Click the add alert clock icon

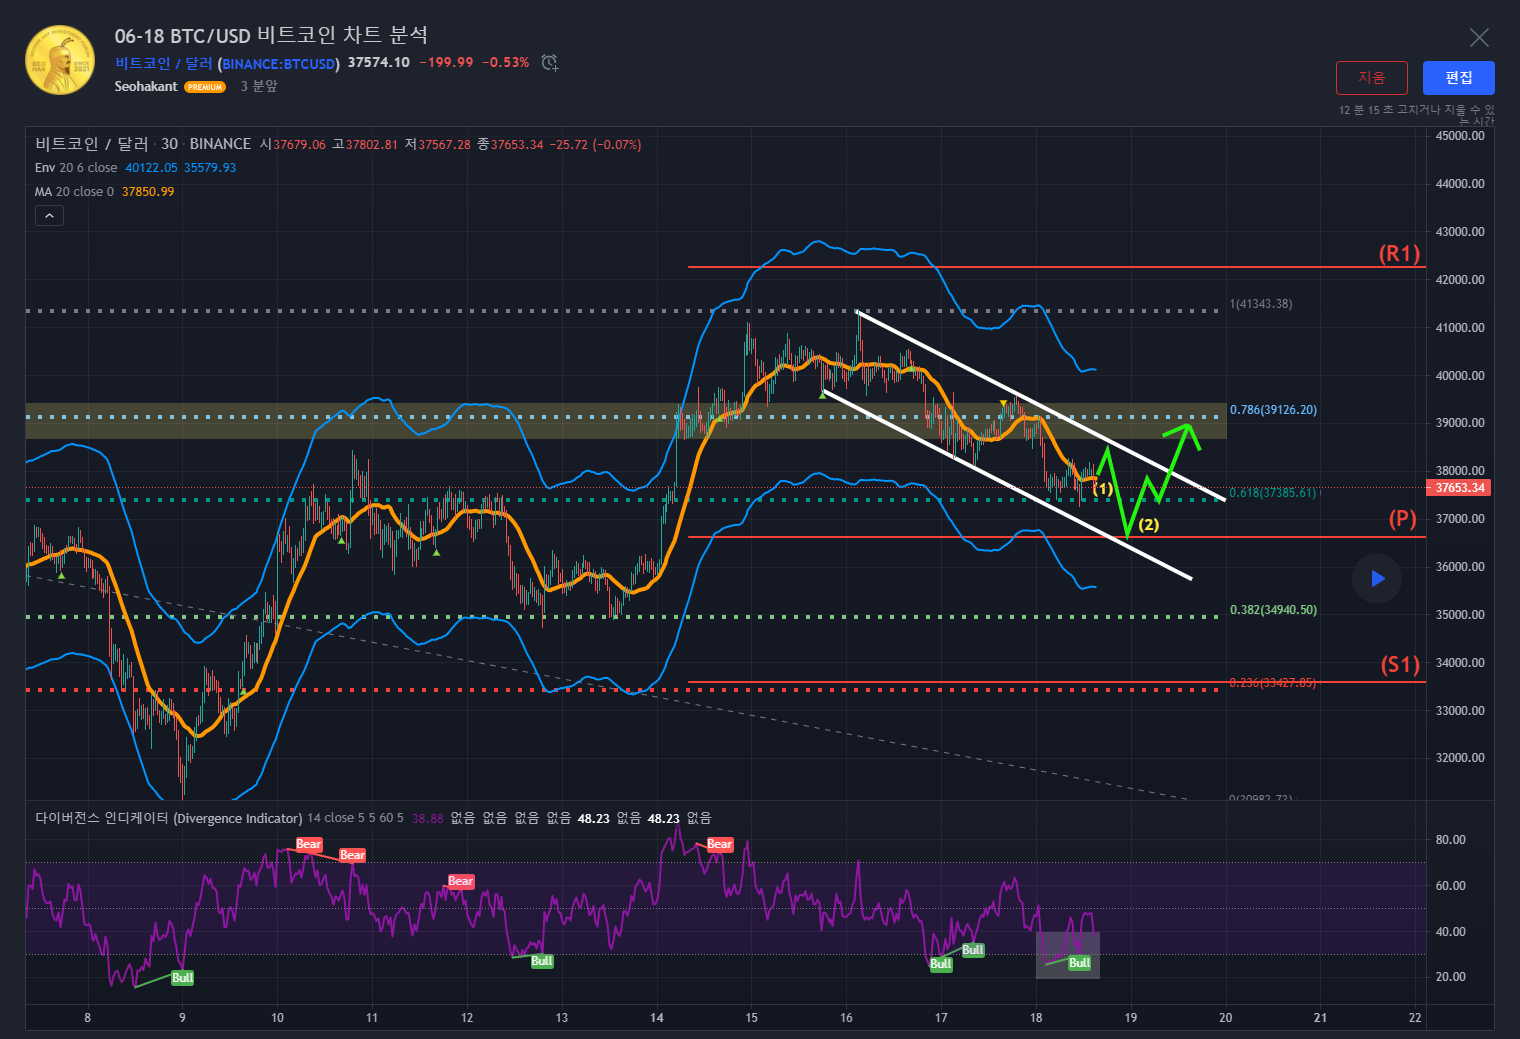[549, 63]
